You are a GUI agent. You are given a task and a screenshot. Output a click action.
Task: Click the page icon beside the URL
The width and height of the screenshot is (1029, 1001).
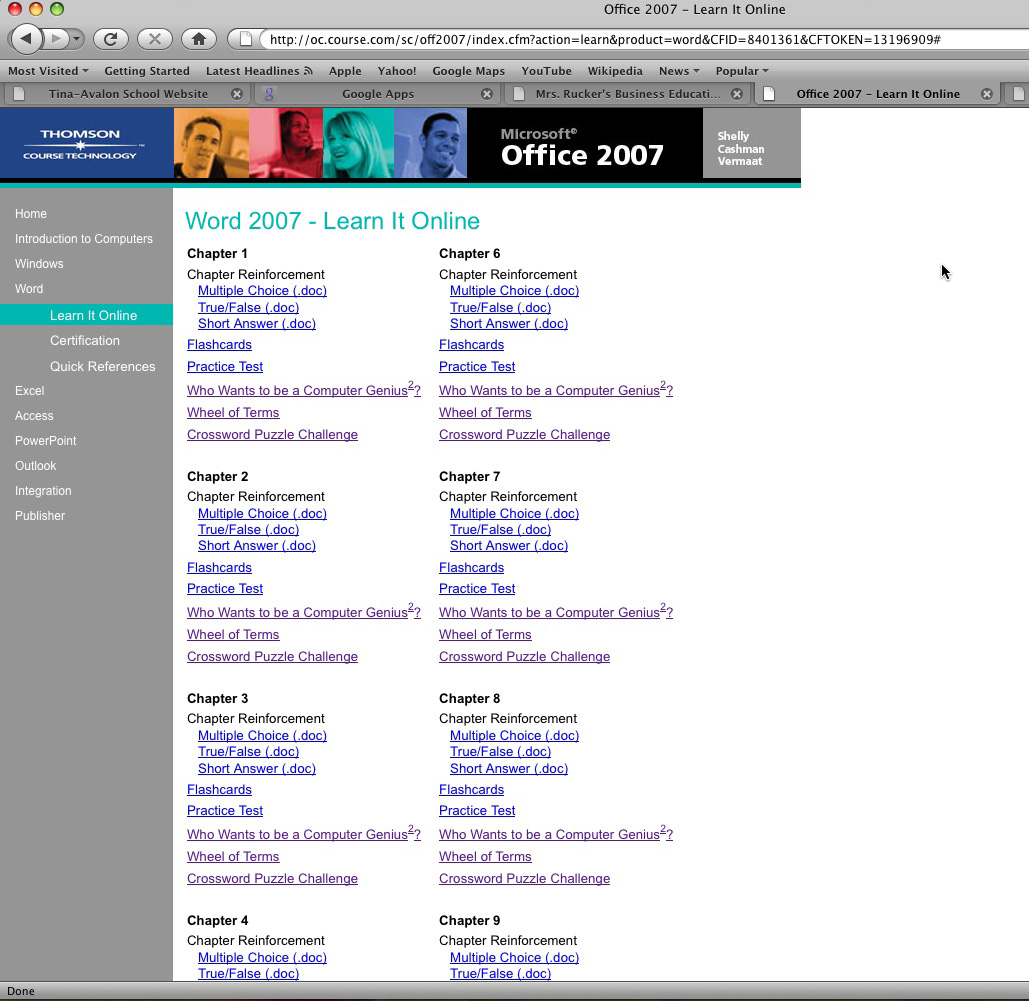[x=245, y=39]
